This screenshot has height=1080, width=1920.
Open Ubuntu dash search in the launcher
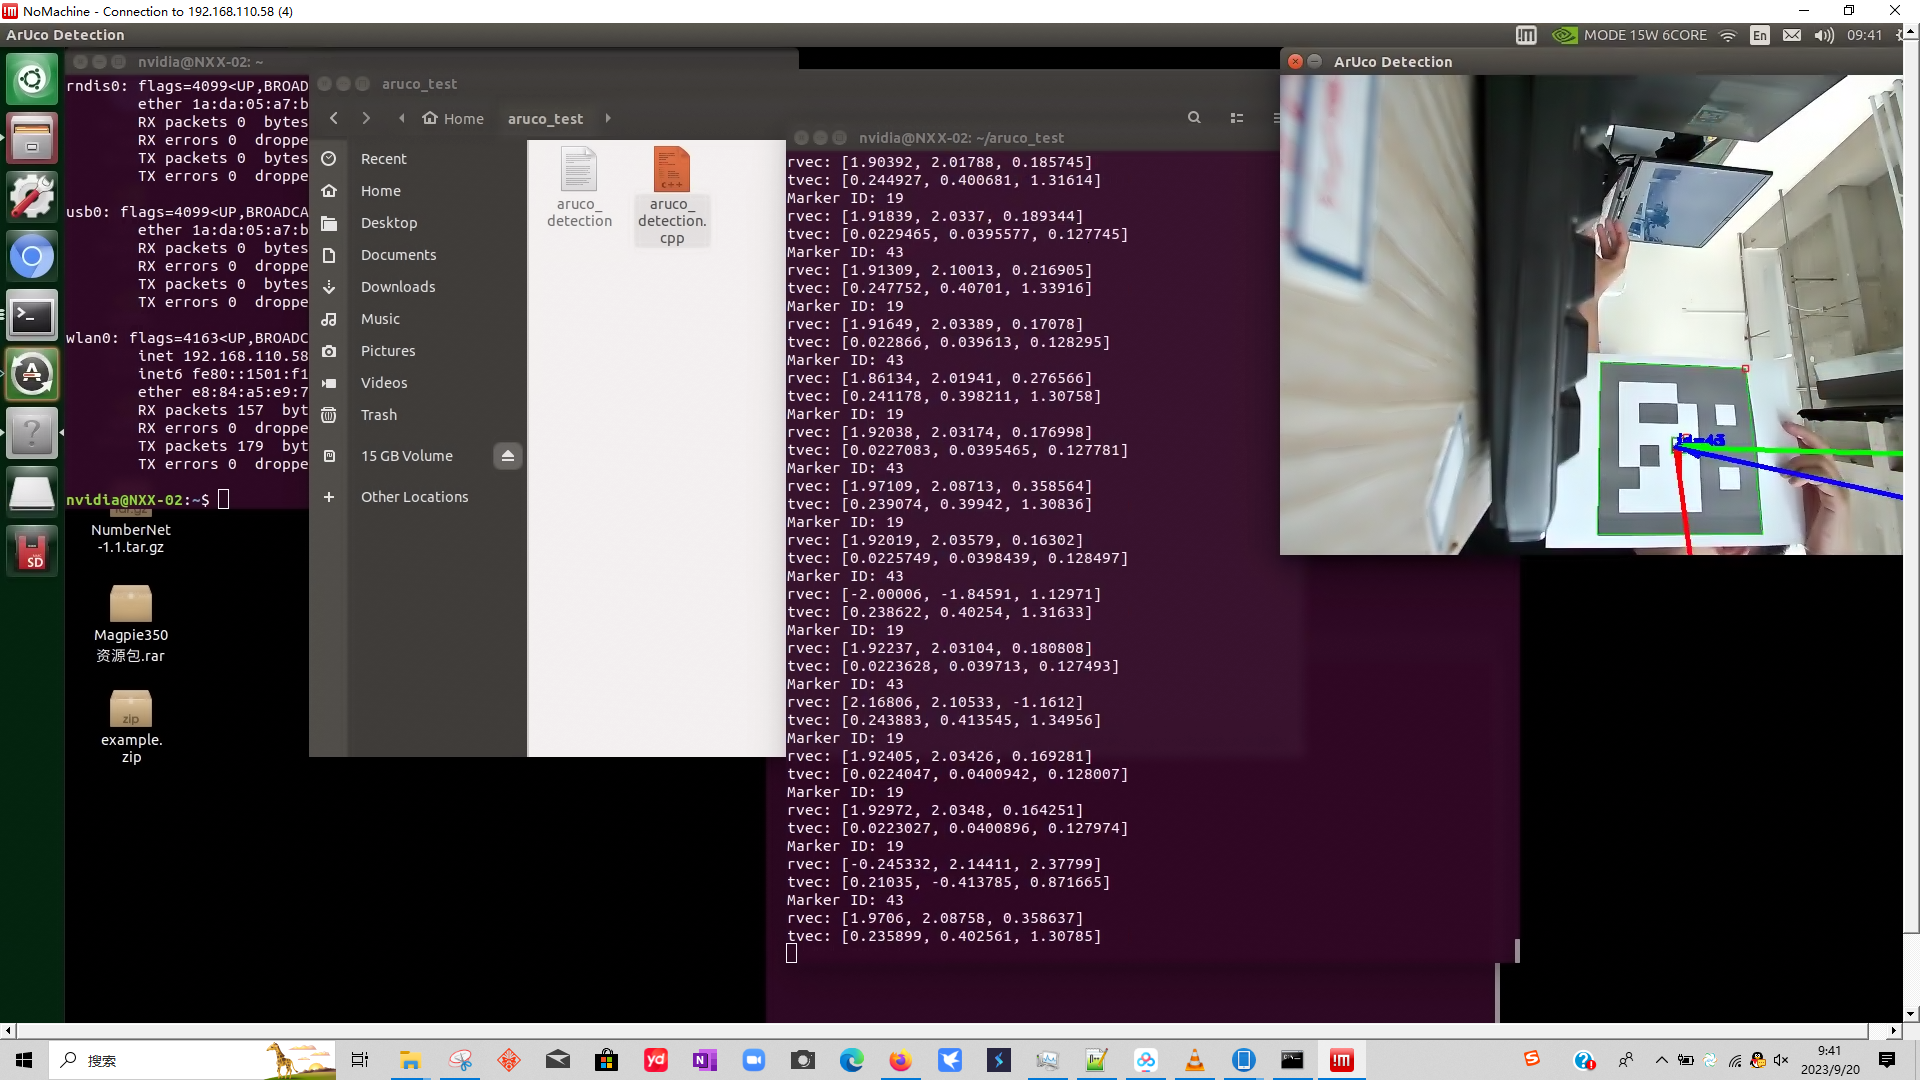(x=32, y=79)
